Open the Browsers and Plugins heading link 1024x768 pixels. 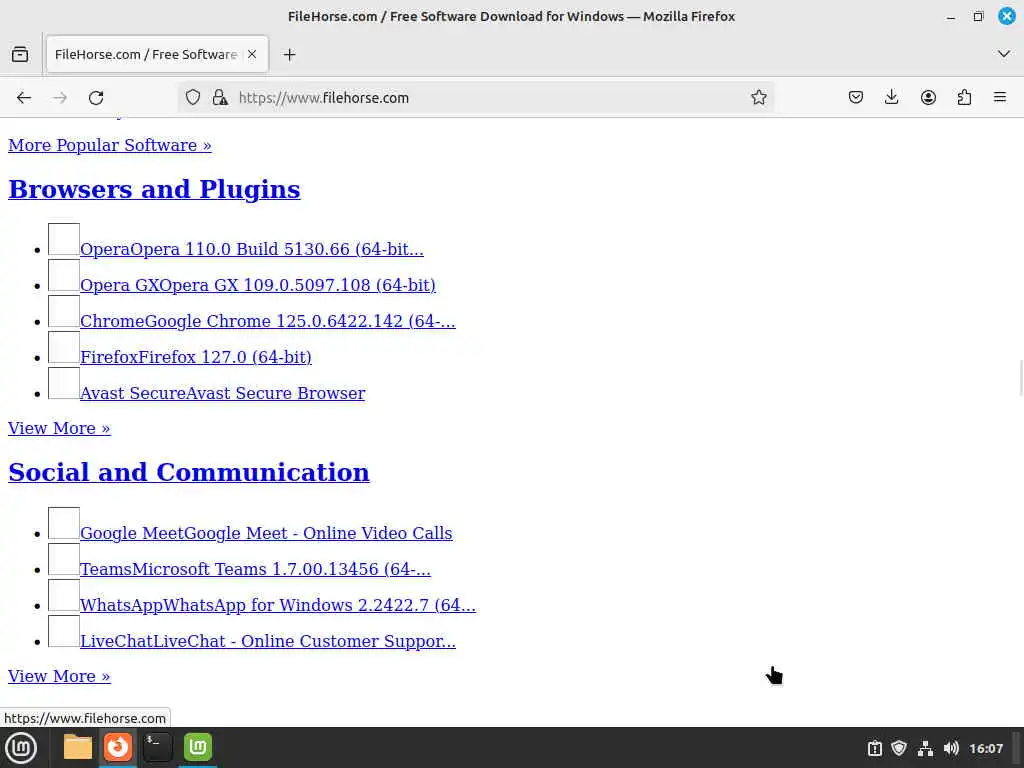pyautogui.click(x=154, y=189)
